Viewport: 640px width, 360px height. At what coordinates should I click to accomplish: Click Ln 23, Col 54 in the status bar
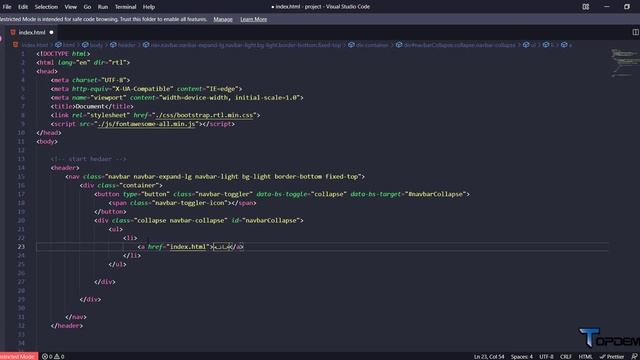(x=489, y=356)
